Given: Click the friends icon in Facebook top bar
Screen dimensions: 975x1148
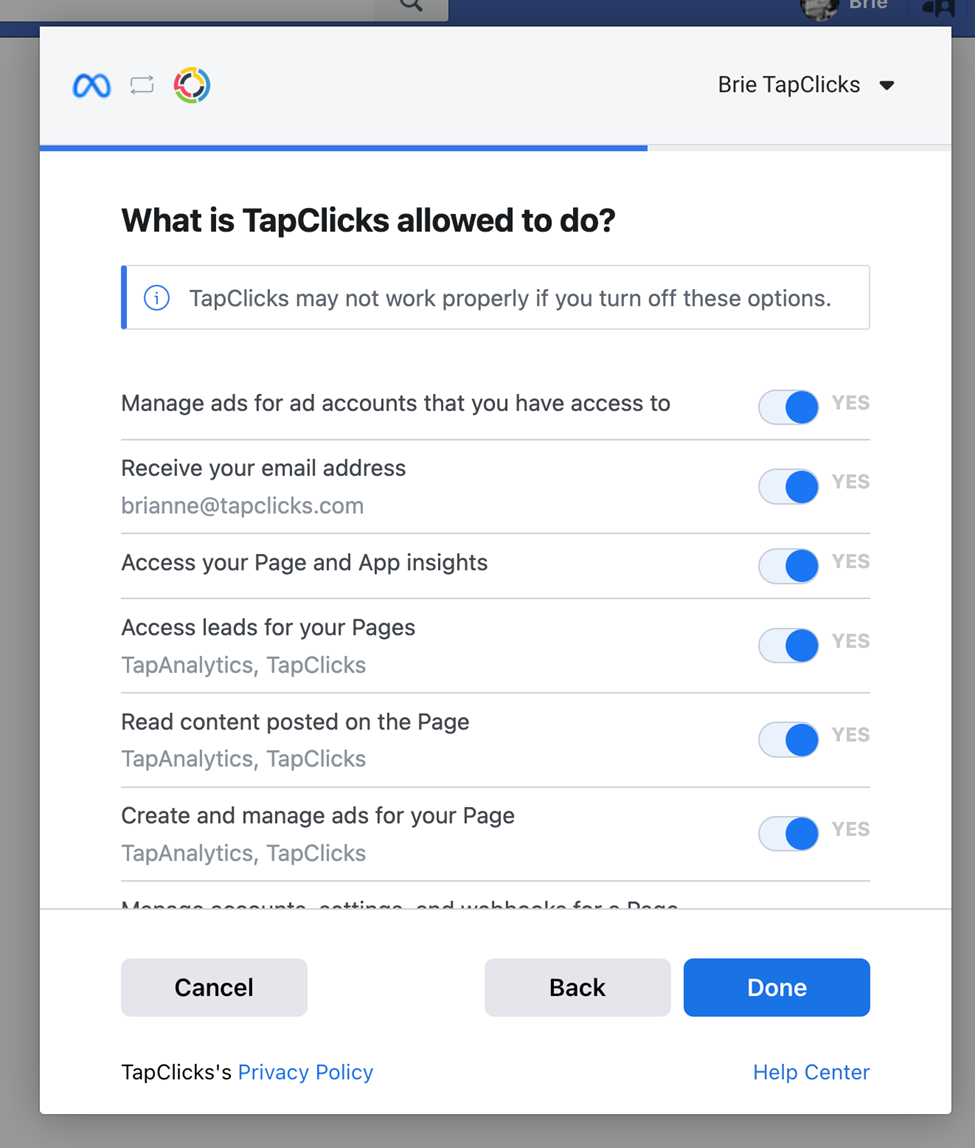Looking at the screenshot, I should point(938,7).
